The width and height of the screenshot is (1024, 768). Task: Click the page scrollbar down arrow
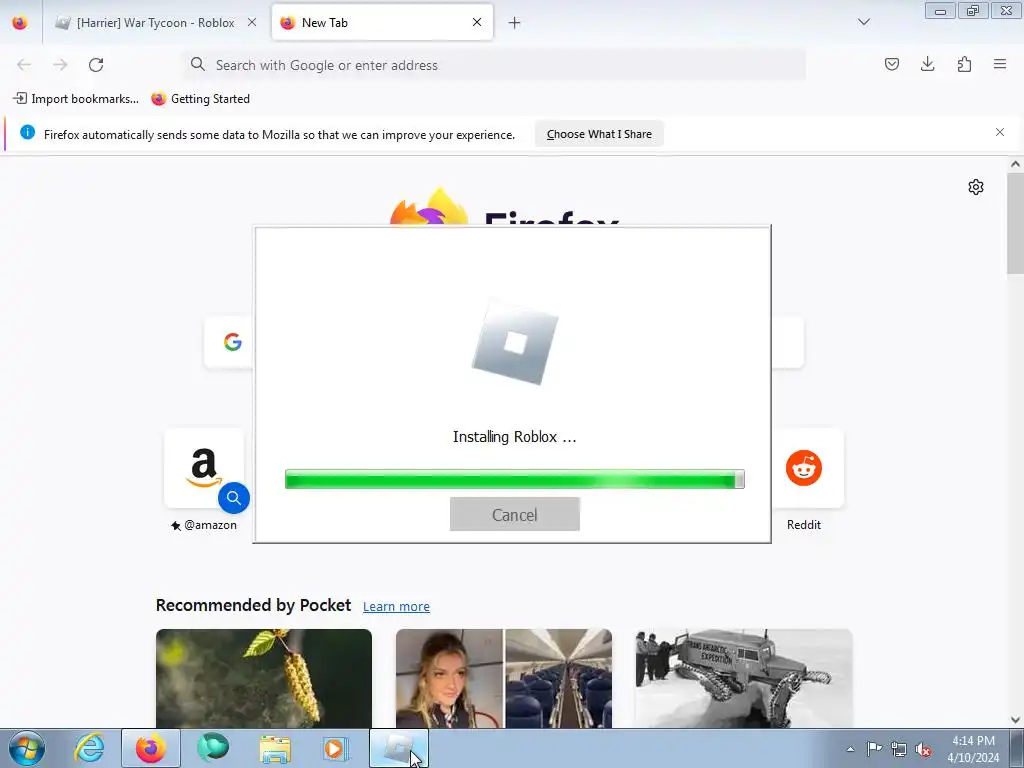tap(1015, 720)
